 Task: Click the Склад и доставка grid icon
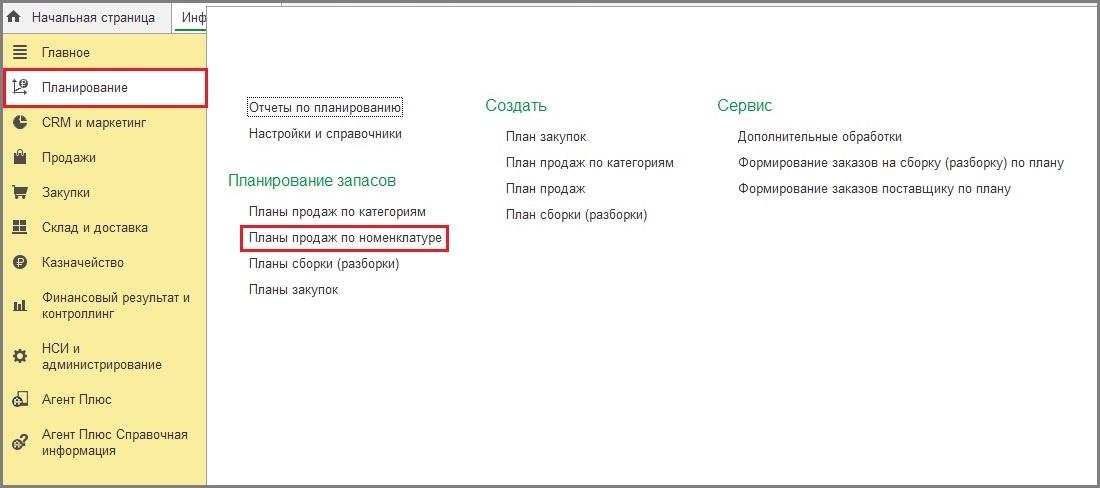20,227
